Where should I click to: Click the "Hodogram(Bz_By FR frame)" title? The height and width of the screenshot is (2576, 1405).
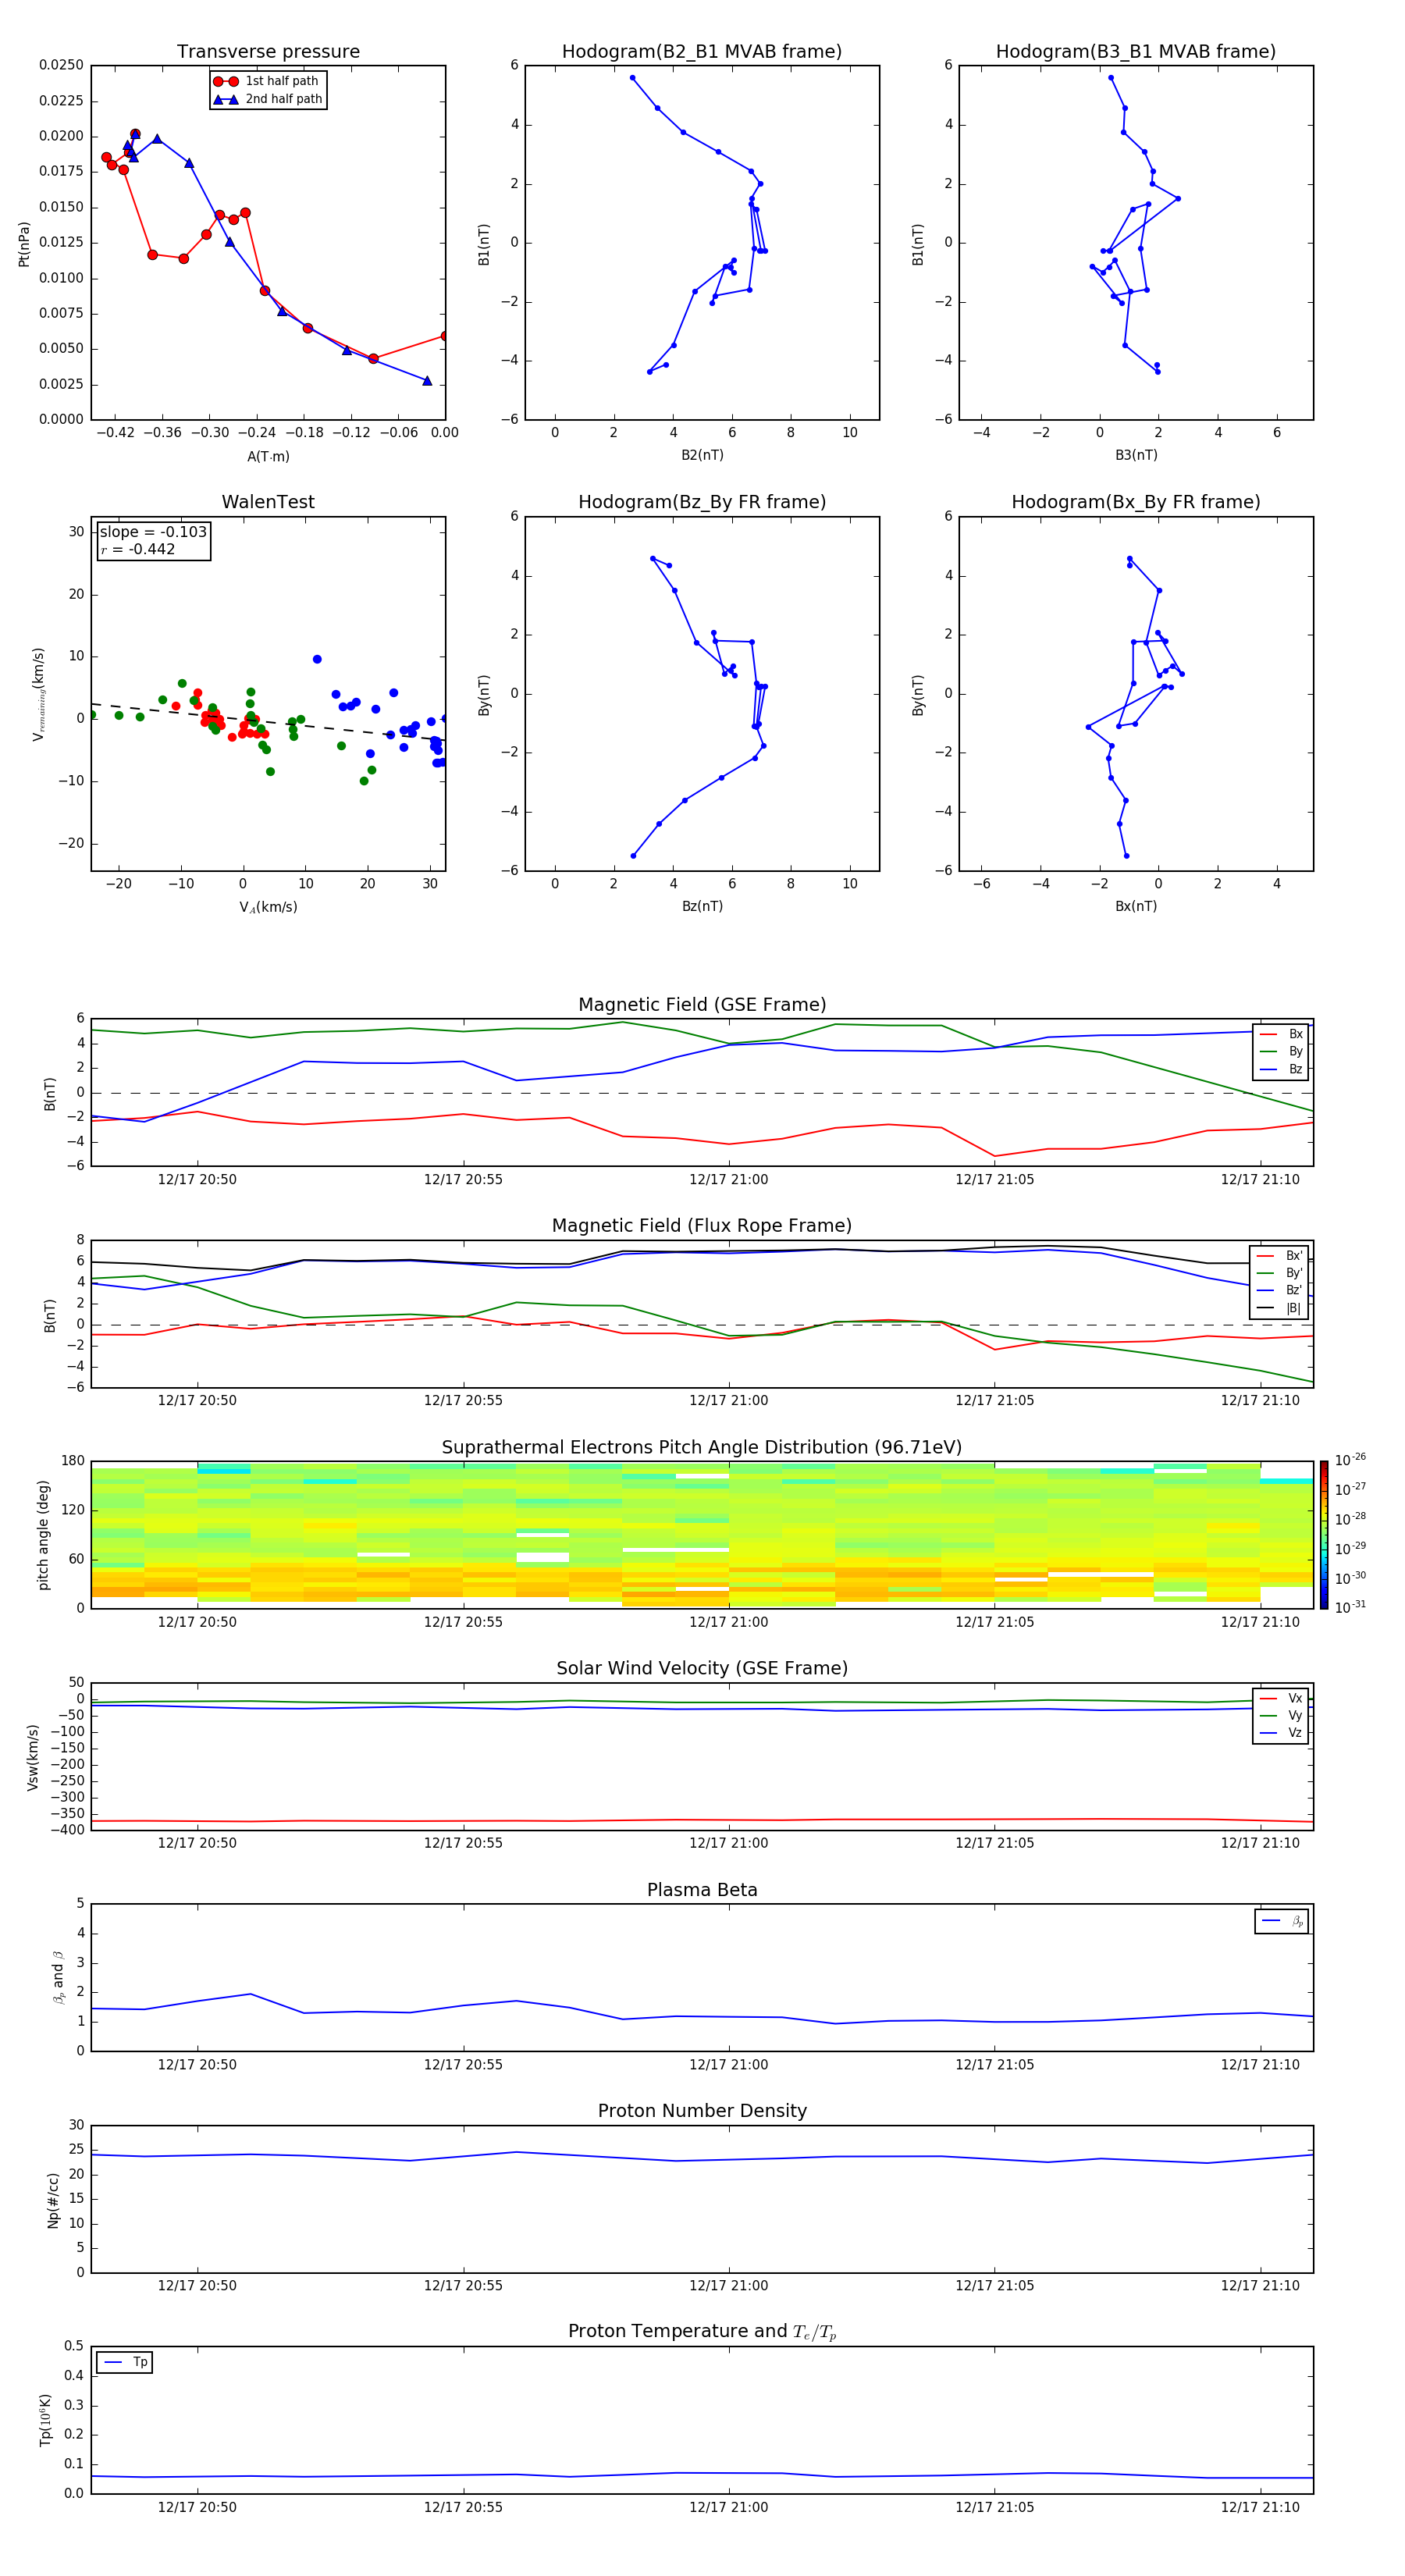coord(702,502)
